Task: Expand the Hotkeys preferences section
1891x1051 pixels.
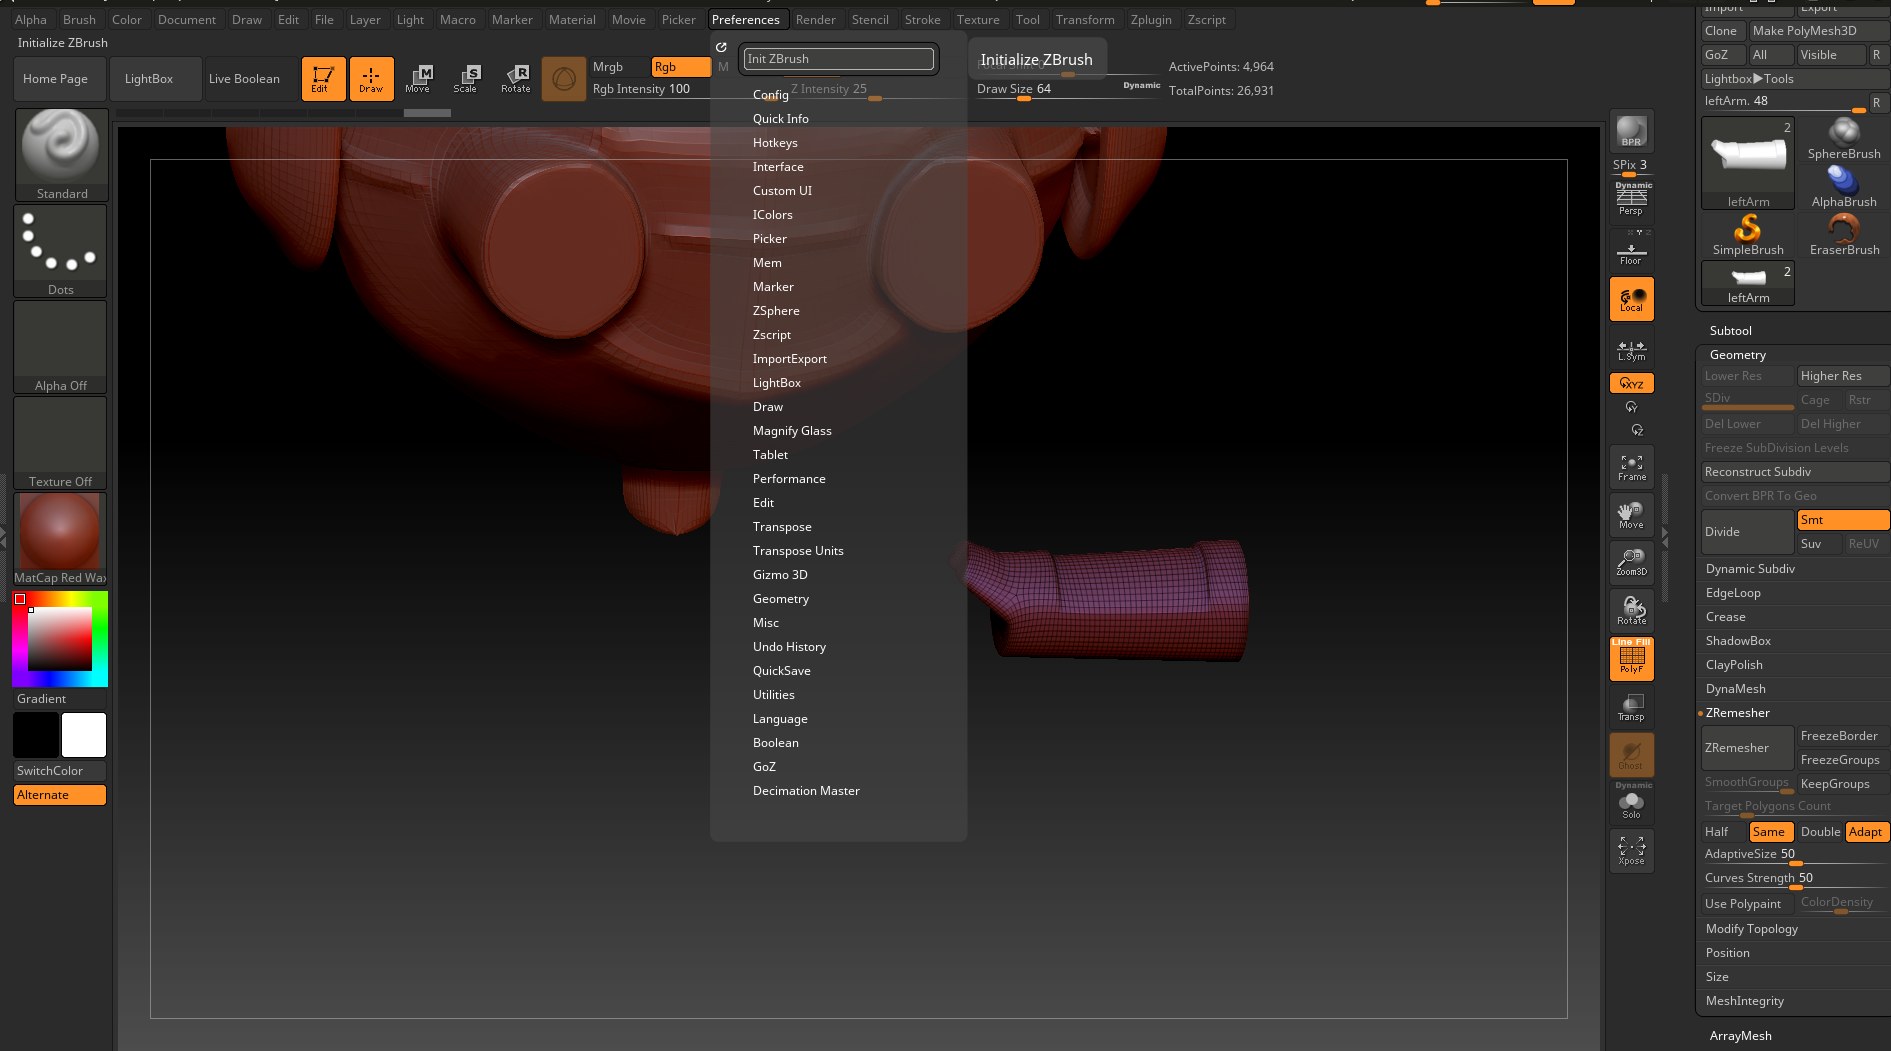Action: [775, 143]
